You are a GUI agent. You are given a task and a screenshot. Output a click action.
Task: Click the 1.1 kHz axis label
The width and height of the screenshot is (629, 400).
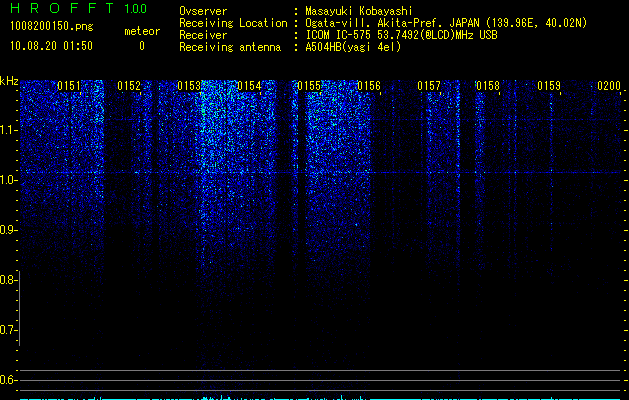point(8,130)
